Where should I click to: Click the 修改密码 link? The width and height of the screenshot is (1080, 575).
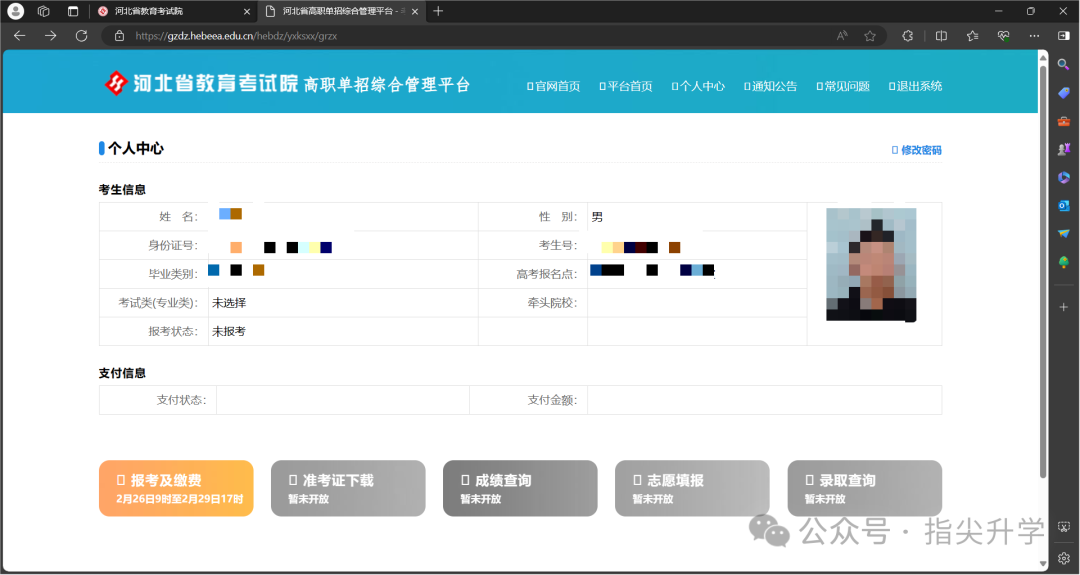click(917, 150)
